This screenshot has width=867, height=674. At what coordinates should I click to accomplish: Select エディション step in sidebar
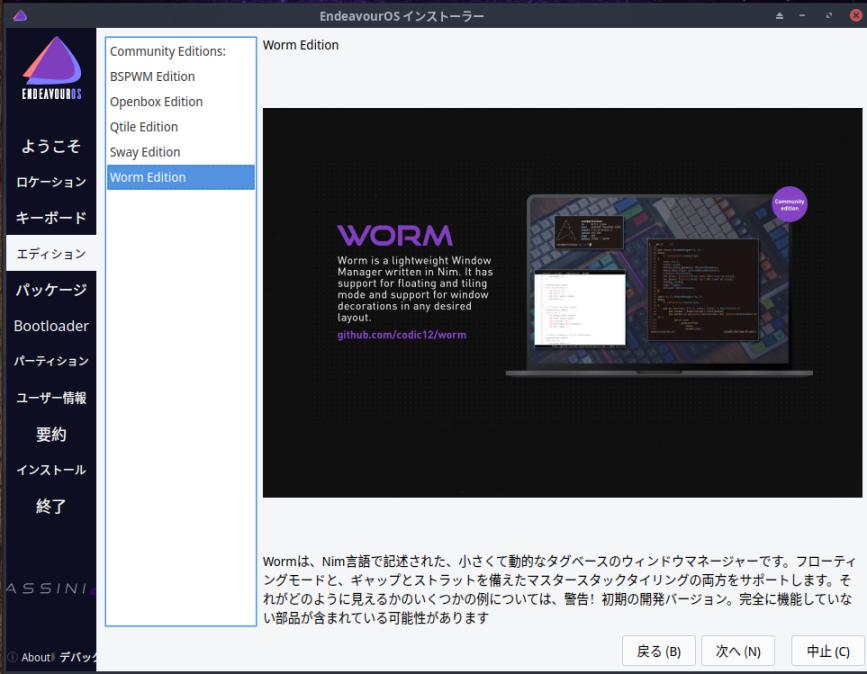[51, 254]
